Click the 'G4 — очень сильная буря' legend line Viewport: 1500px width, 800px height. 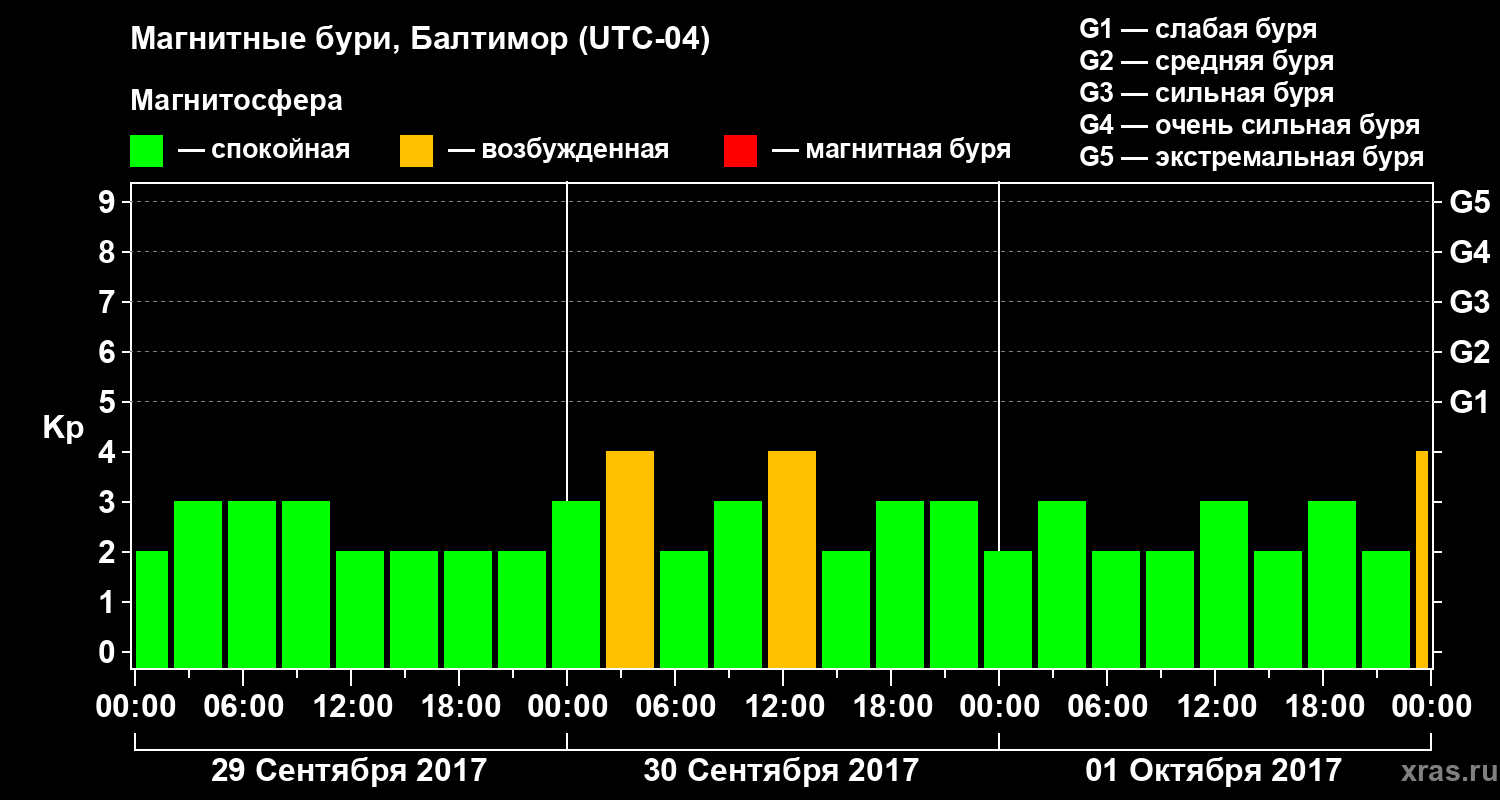pyautogui.click(x=1250, y=125)
